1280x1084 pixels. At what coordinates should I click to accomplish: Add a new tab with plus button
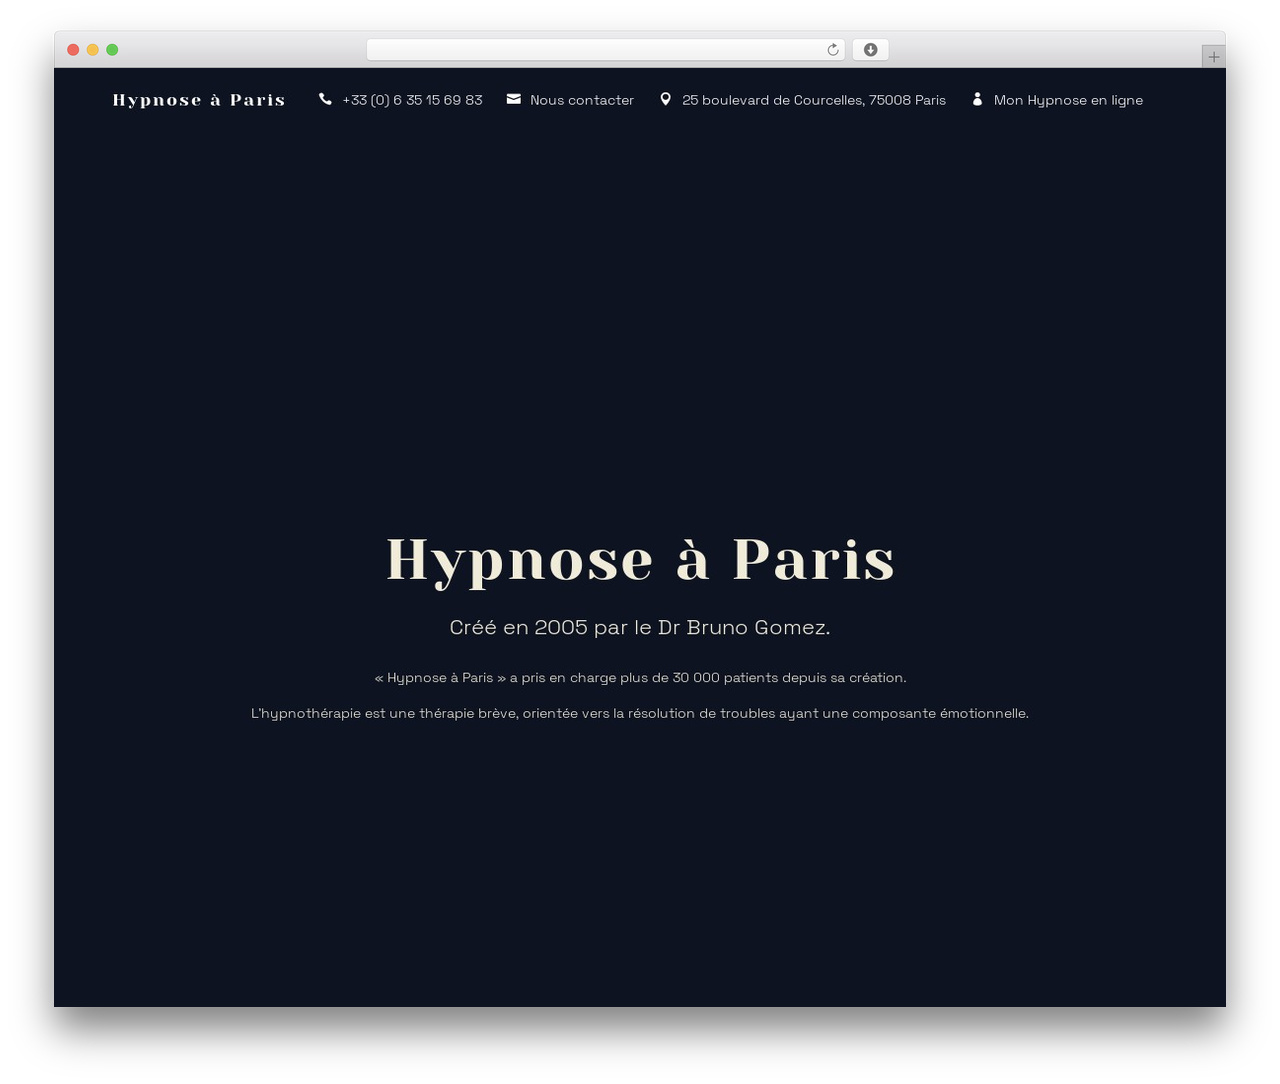coord(1213,57)
